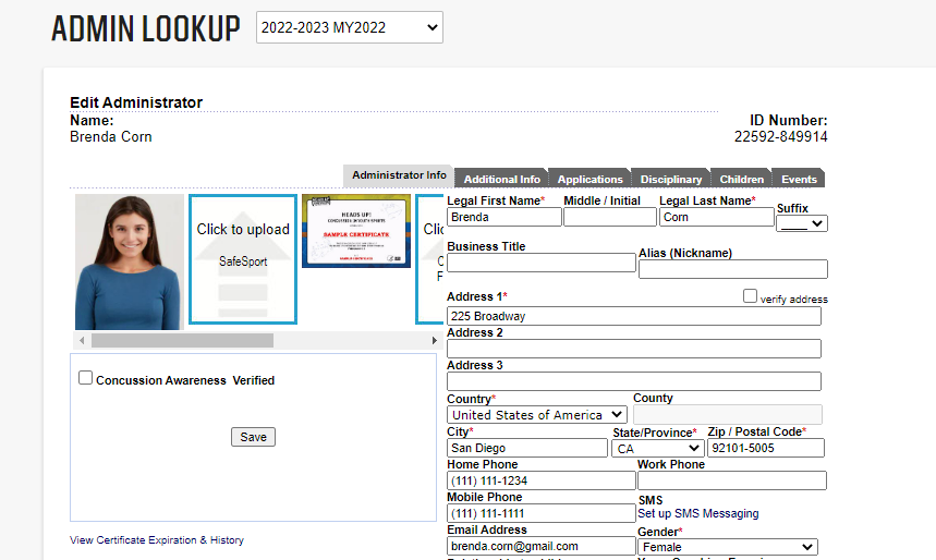Click Set up SMS Messaging link
This screenshot has width=936, height=560.
point(698,514)
